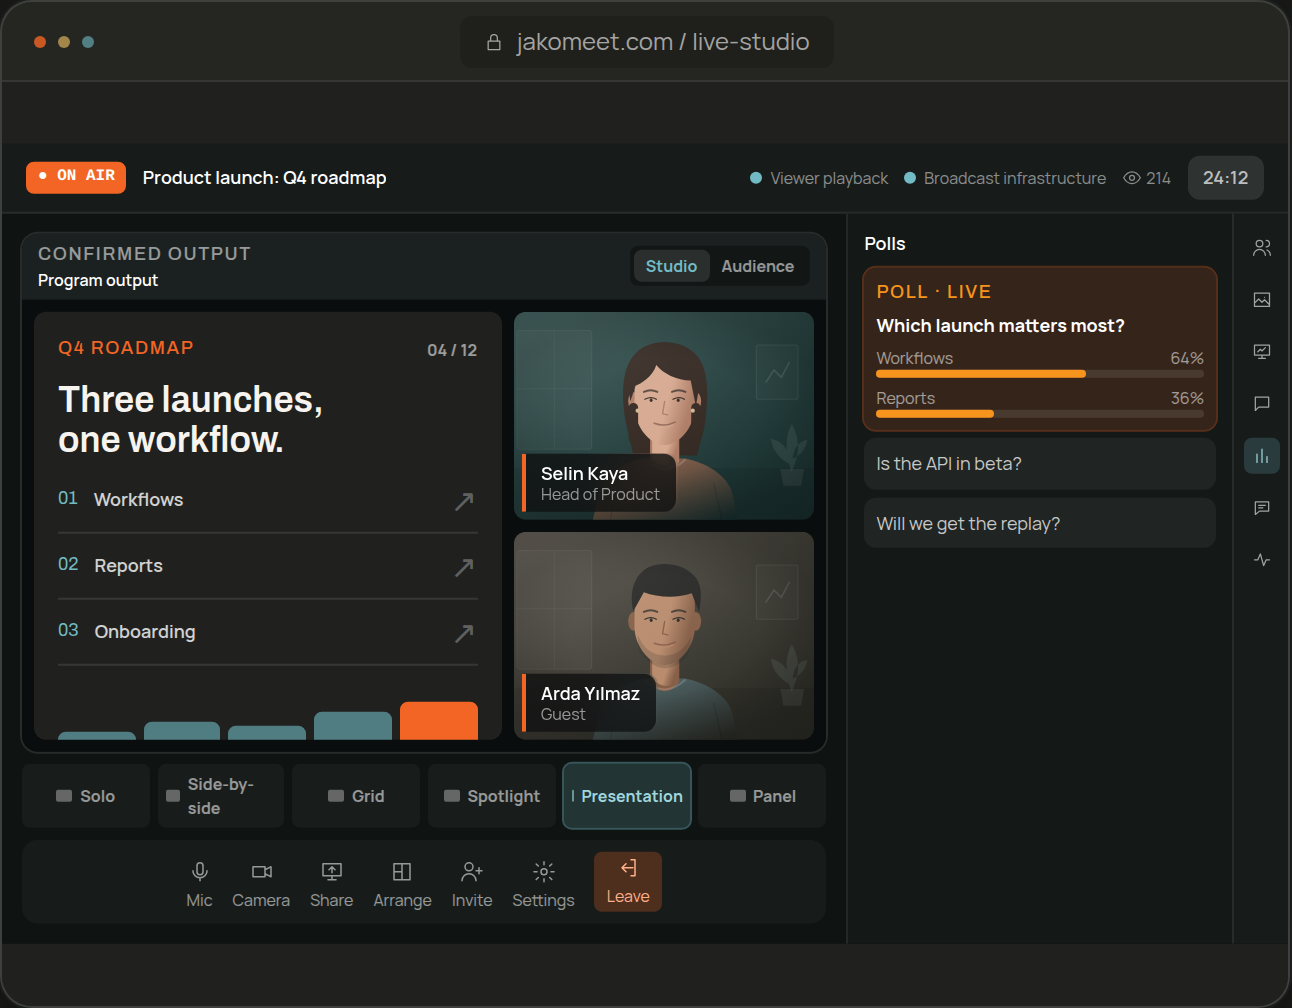The height and width of the screenshot is (1008, 1292).
Task: Open the Q&A message icon in sidebar
Action: 1262,508
